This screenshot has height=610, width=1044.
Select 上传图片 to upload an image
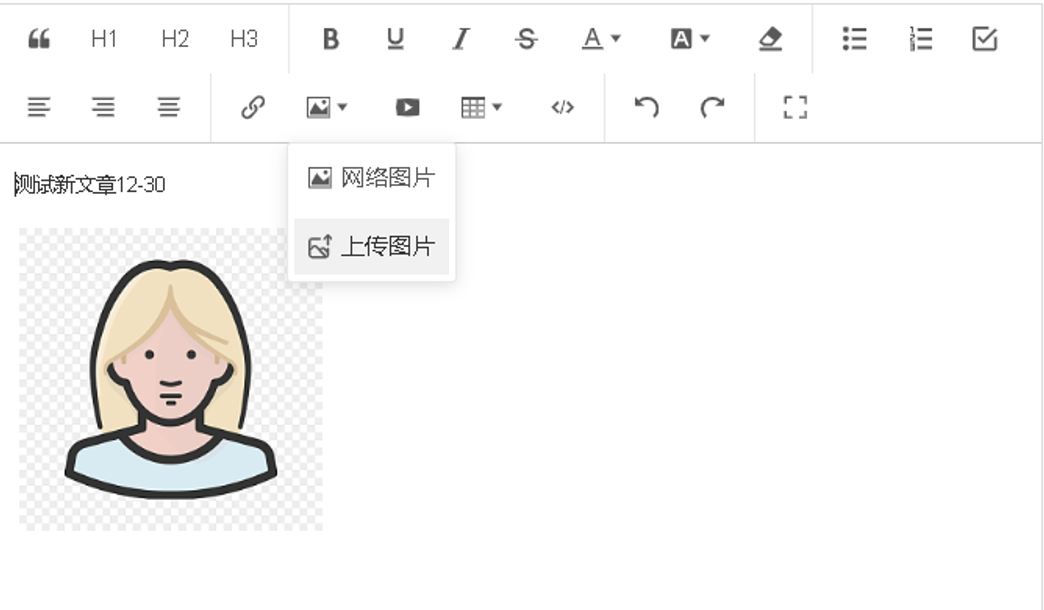point(372,247)
